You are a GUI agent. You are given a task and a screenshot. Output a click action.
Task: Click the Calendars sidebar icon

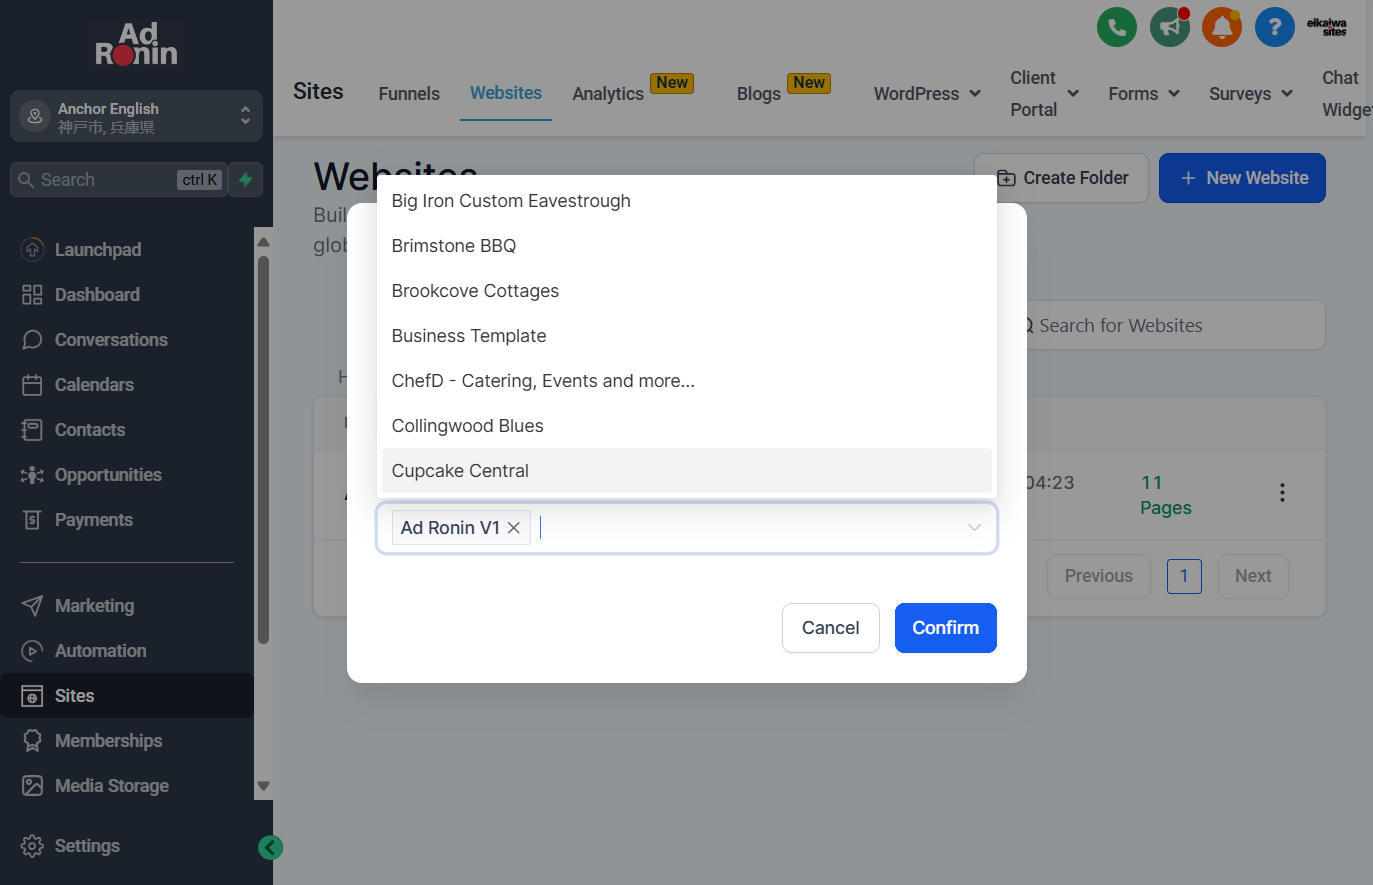pyautogui.click(x=32, y=385)
